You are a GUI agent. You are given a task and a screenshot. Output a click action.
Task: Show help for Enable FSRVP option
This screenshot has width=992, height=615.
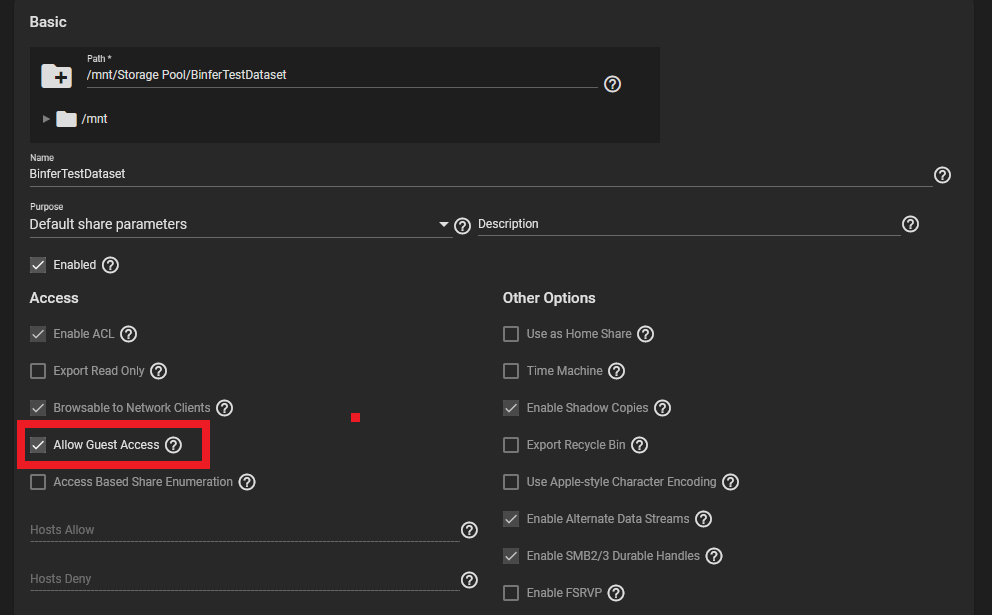[616, 593]
